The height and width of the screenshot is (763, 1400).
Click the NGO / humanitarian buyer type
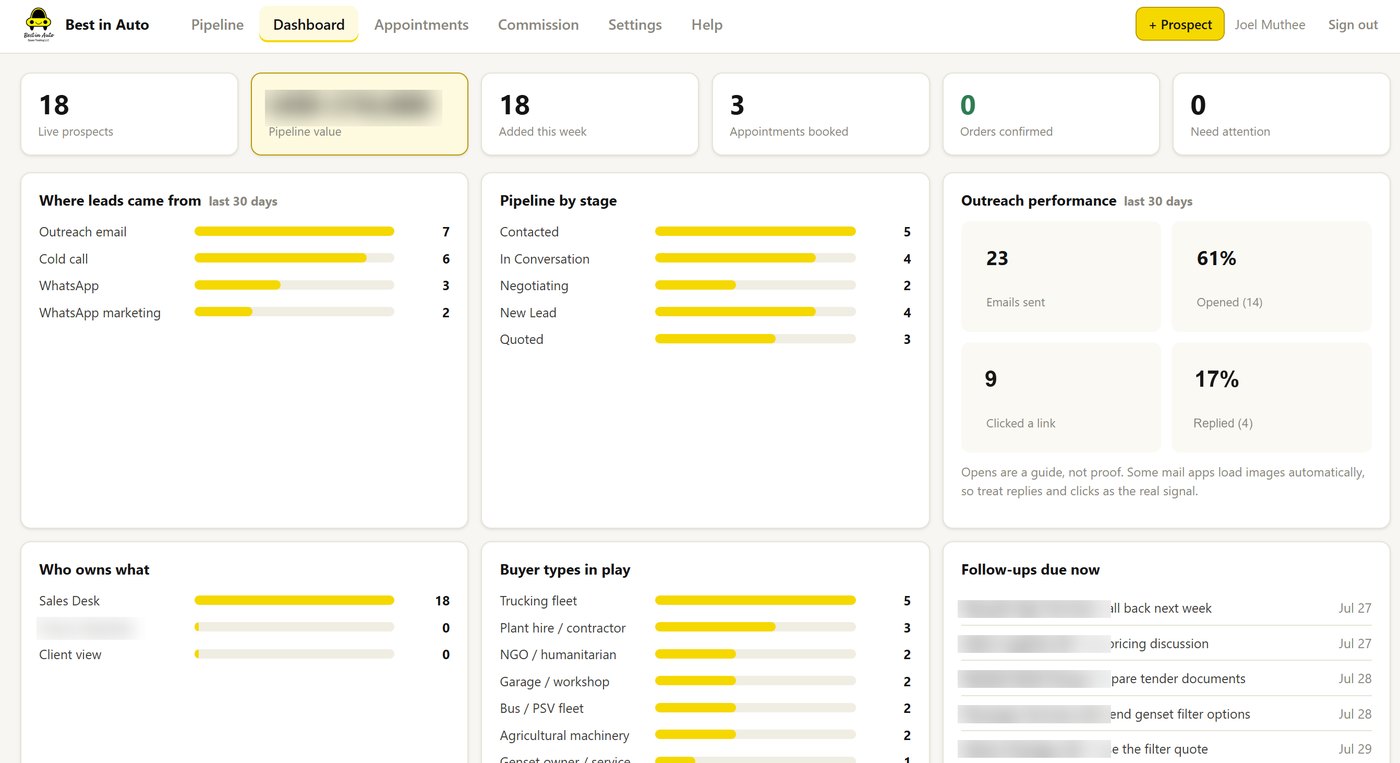pyautogui.click(x=558, y=655)
